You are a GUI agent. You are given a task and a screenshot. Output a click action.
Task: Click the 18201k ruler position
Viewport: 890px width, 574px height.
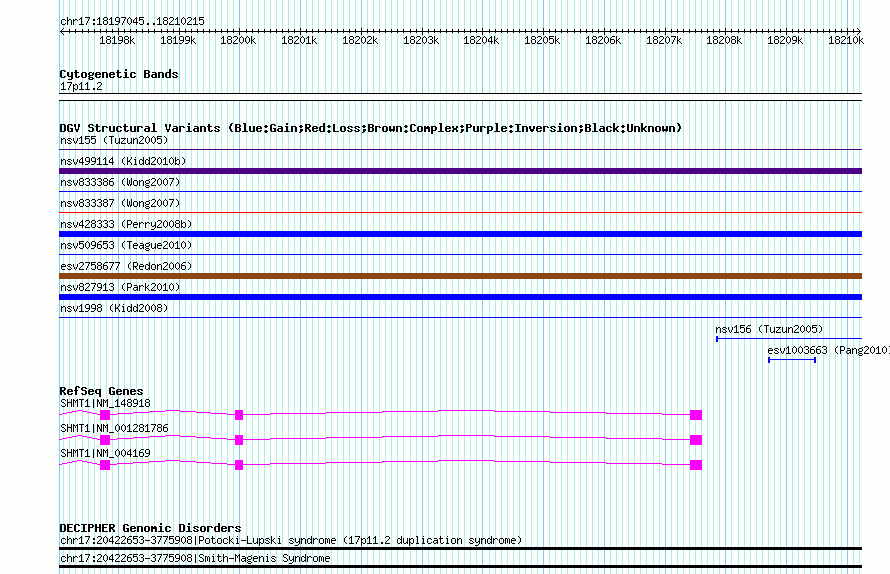point(299,40)
